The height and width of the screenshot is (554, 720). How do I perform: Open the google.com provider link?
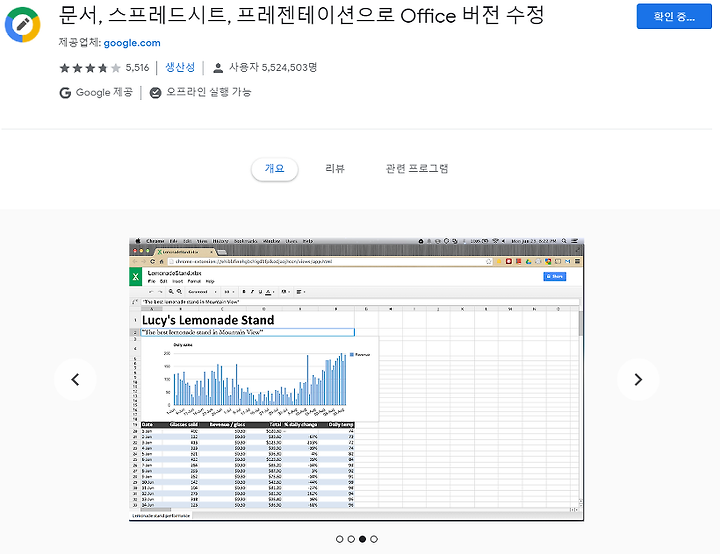tap(132, 43)
